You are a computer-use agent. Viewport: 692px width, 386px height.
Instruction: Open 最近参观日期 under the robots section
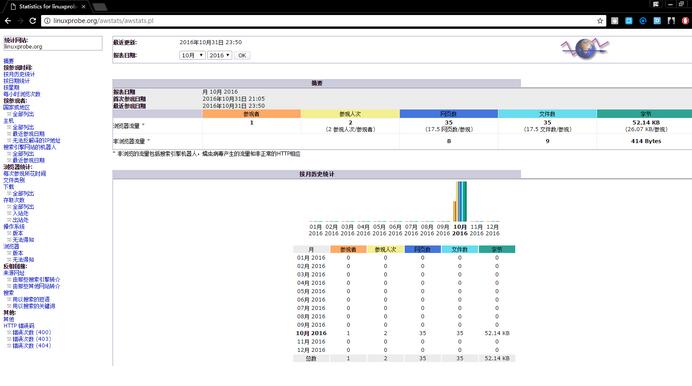[x=28, y=160]
